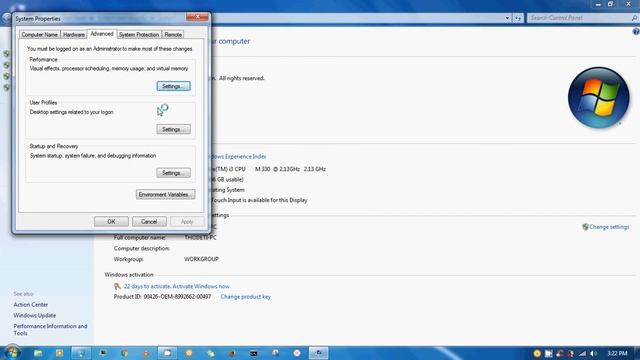Open Action Center under See also
This screenshot has width=640, height=360.
(31, 304)
